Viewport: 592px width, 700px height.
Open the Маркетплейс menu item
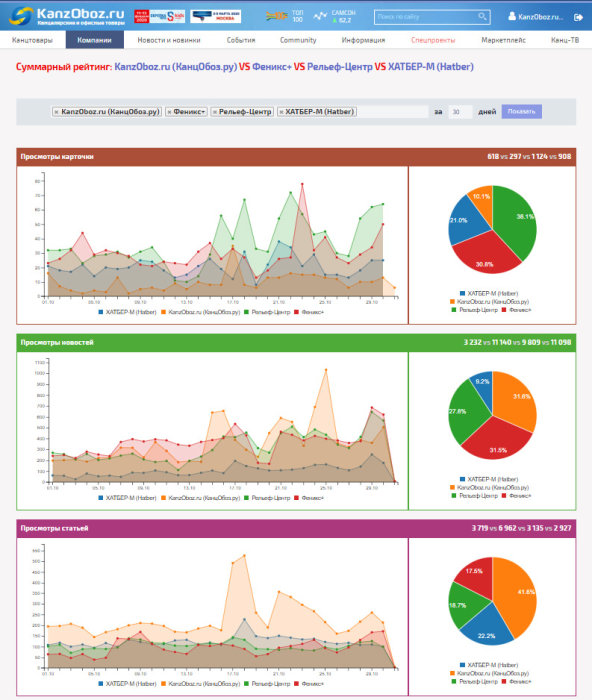pos(504,40)
